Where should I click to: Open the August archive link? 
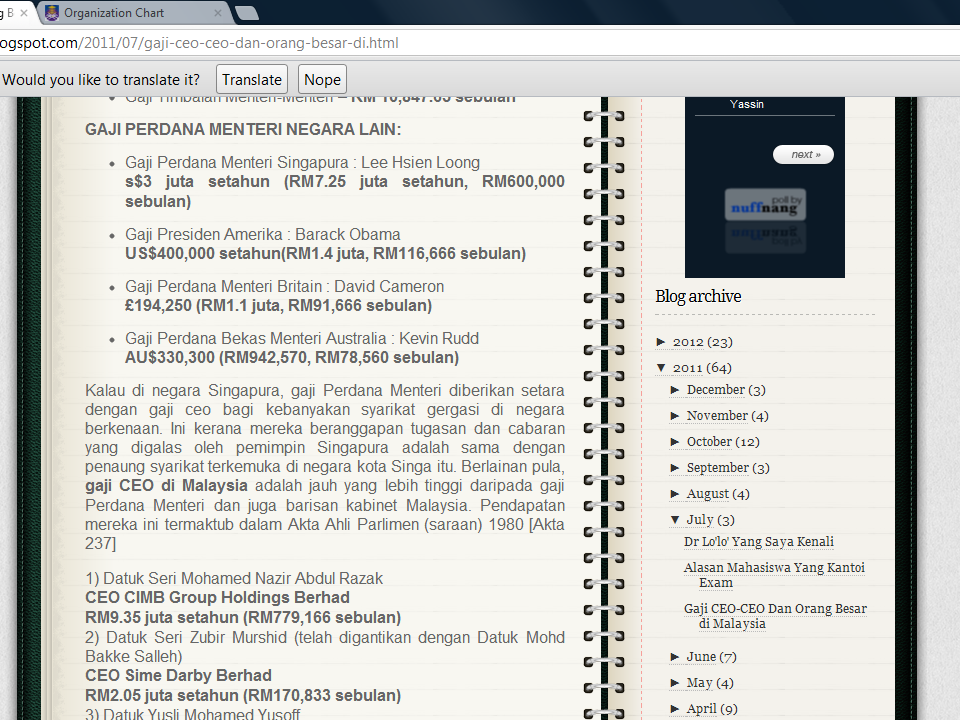708,493
